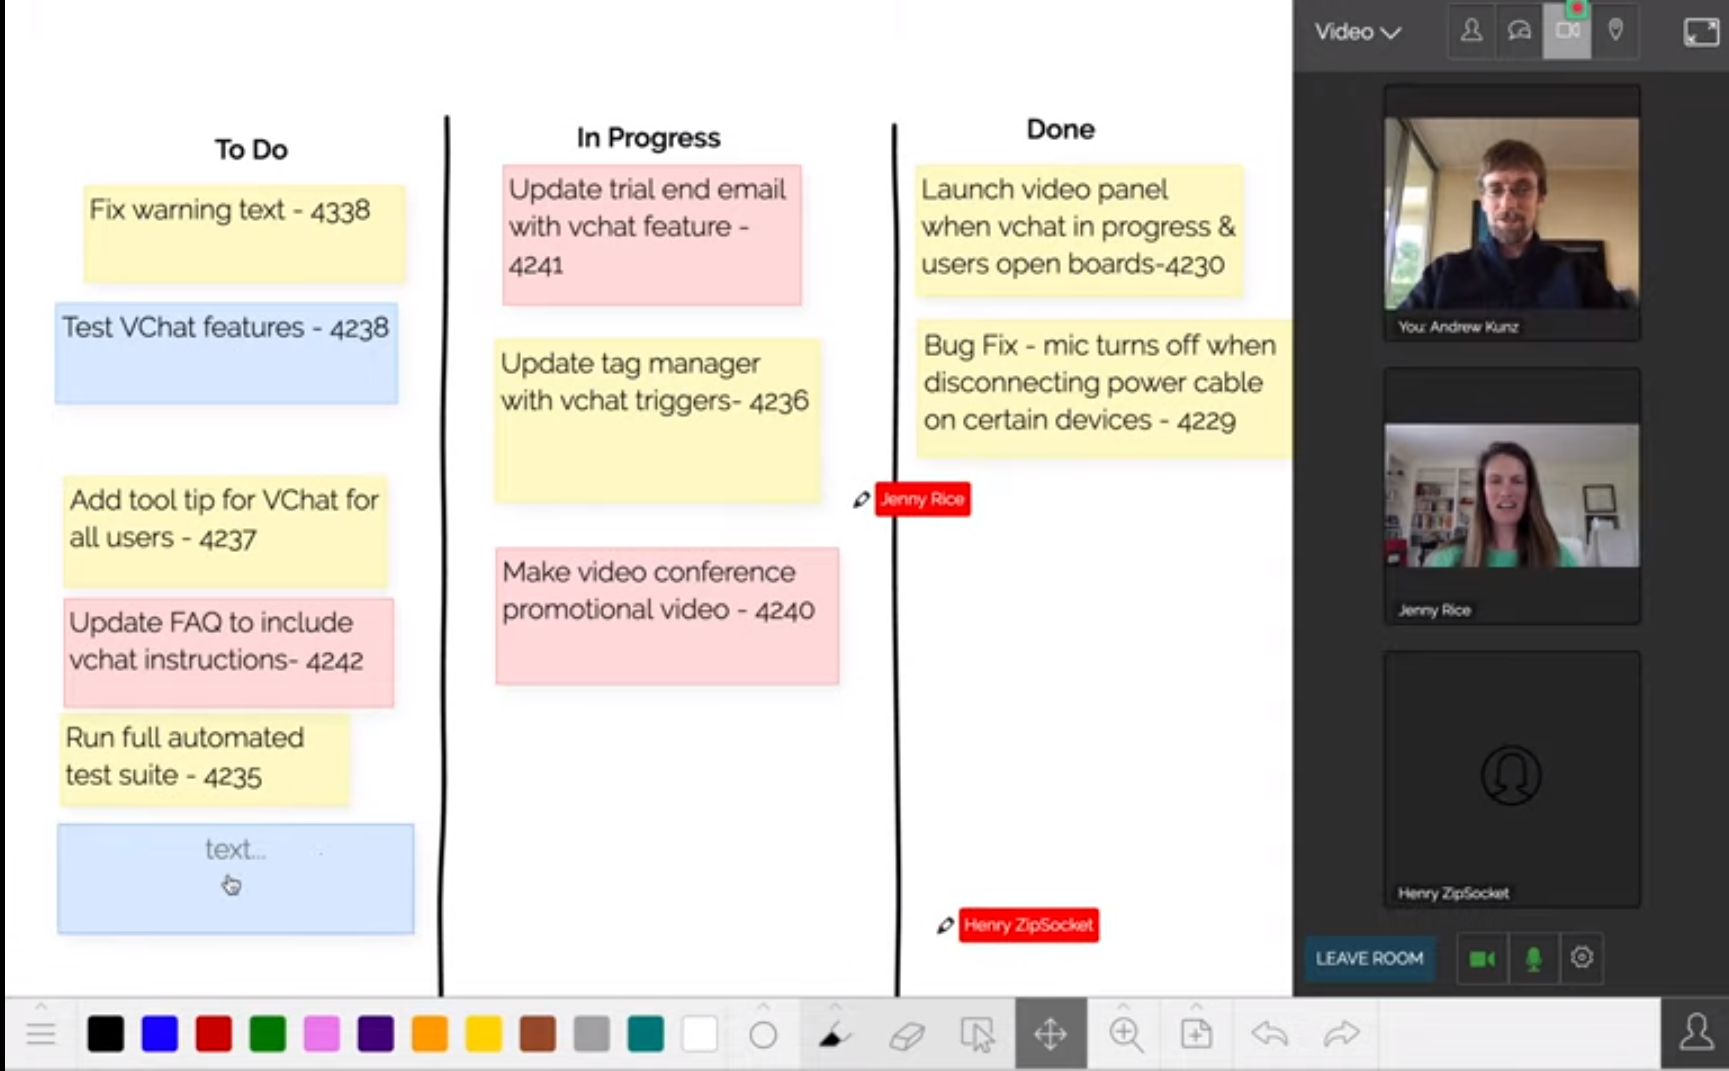
Task: Pick the gray color swatch
Action: (x=591, y=1034)
